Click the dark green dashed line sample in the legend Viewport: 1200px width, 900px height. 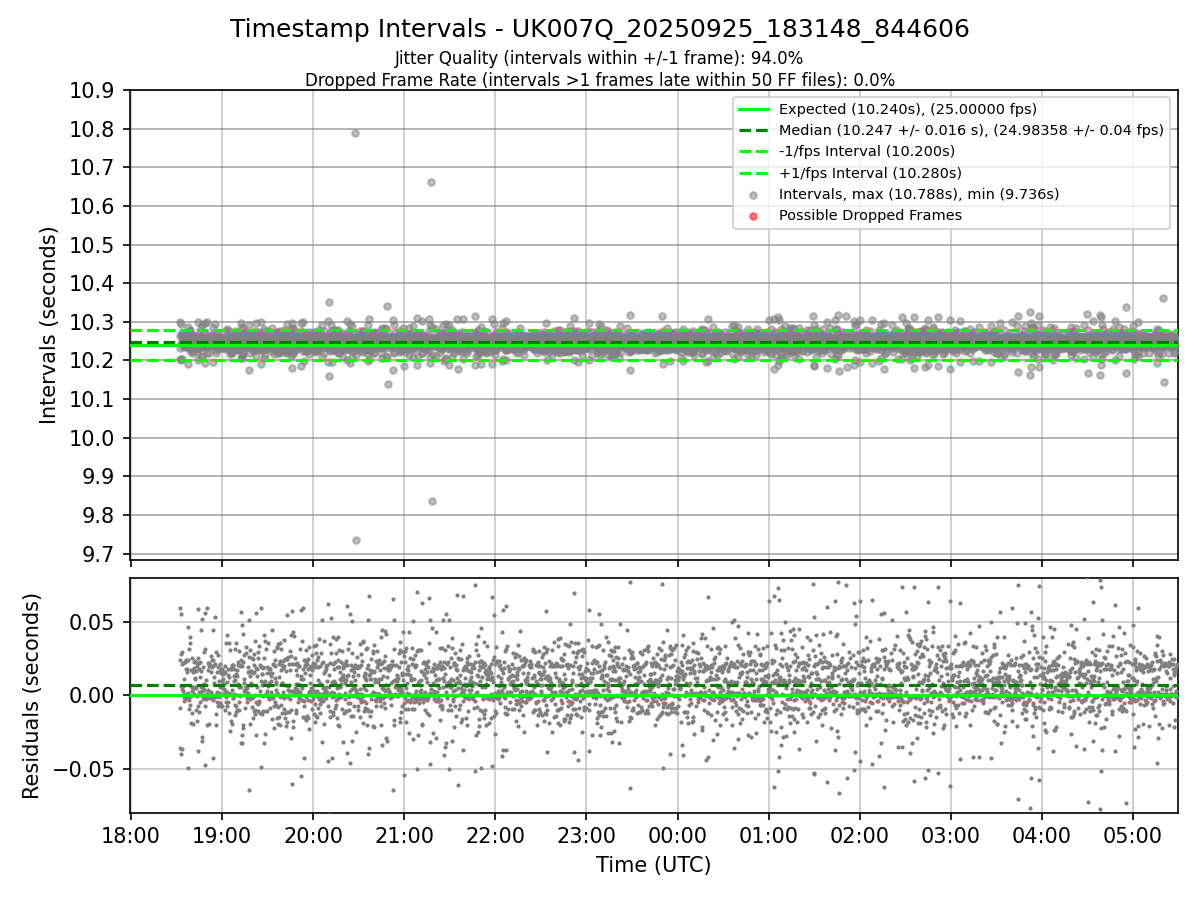(754, 130)
